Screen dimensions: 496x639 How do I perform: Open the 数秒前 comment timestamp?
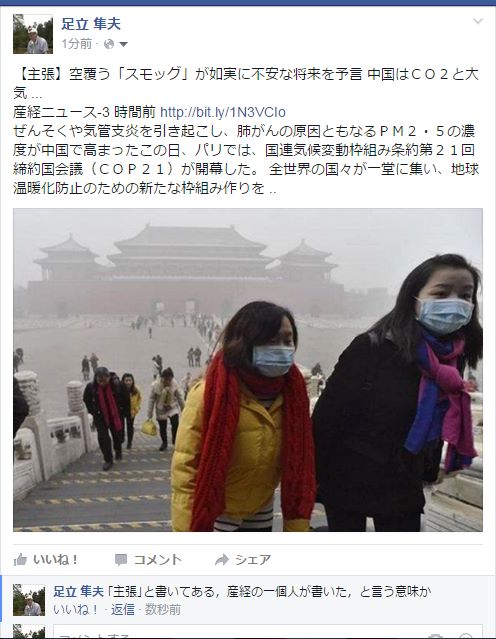click(x=163, y=610)
